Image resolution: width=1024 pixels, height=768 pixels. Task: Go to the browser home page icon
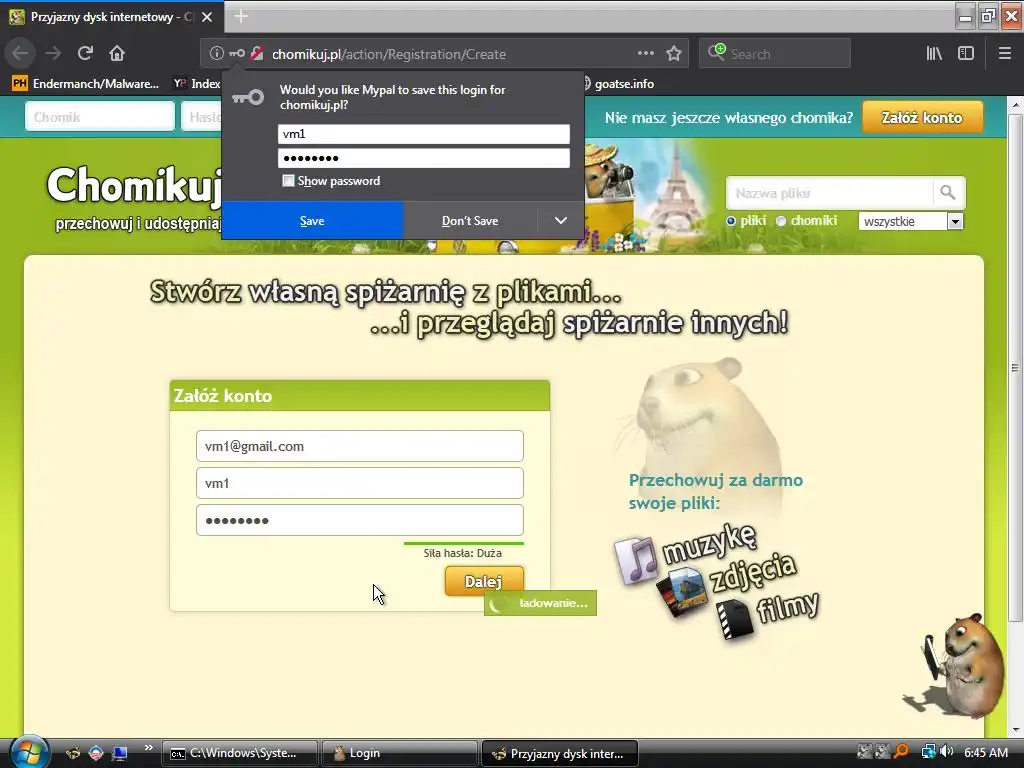(x=117, y=54)
